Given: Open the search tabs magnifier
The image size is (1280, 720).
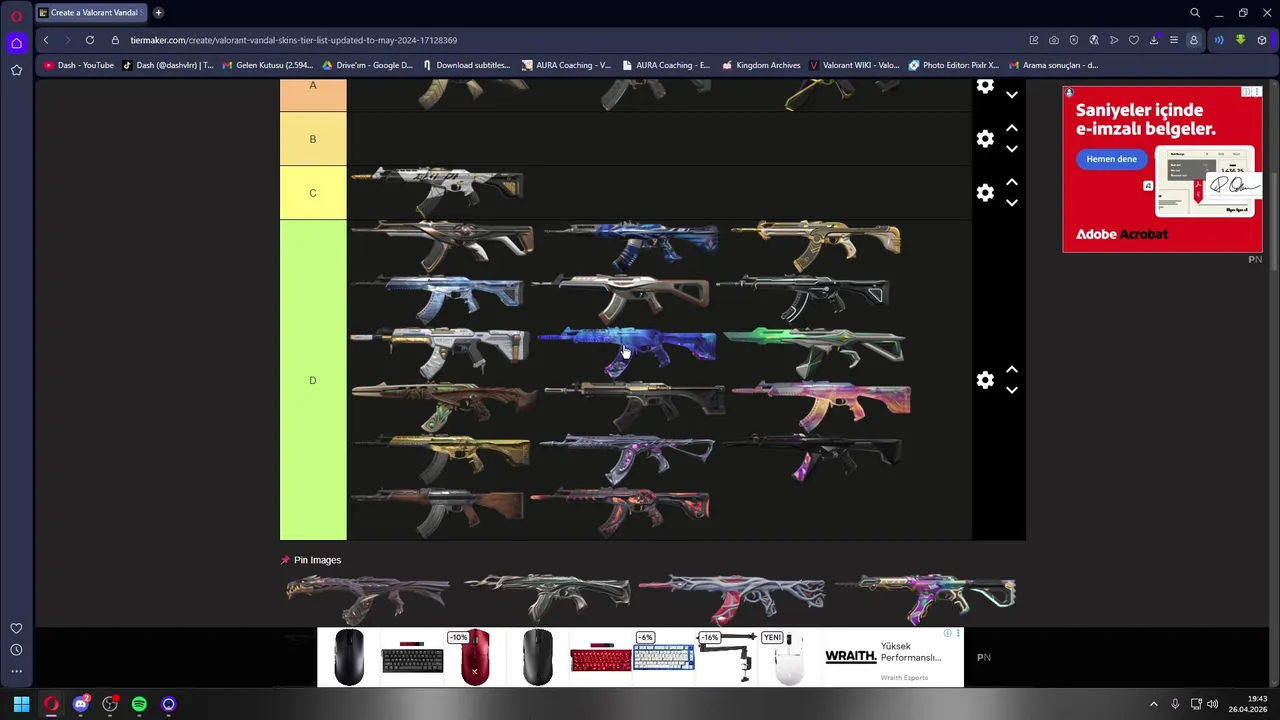Looking at the screenshot, I should (1195, 13).
